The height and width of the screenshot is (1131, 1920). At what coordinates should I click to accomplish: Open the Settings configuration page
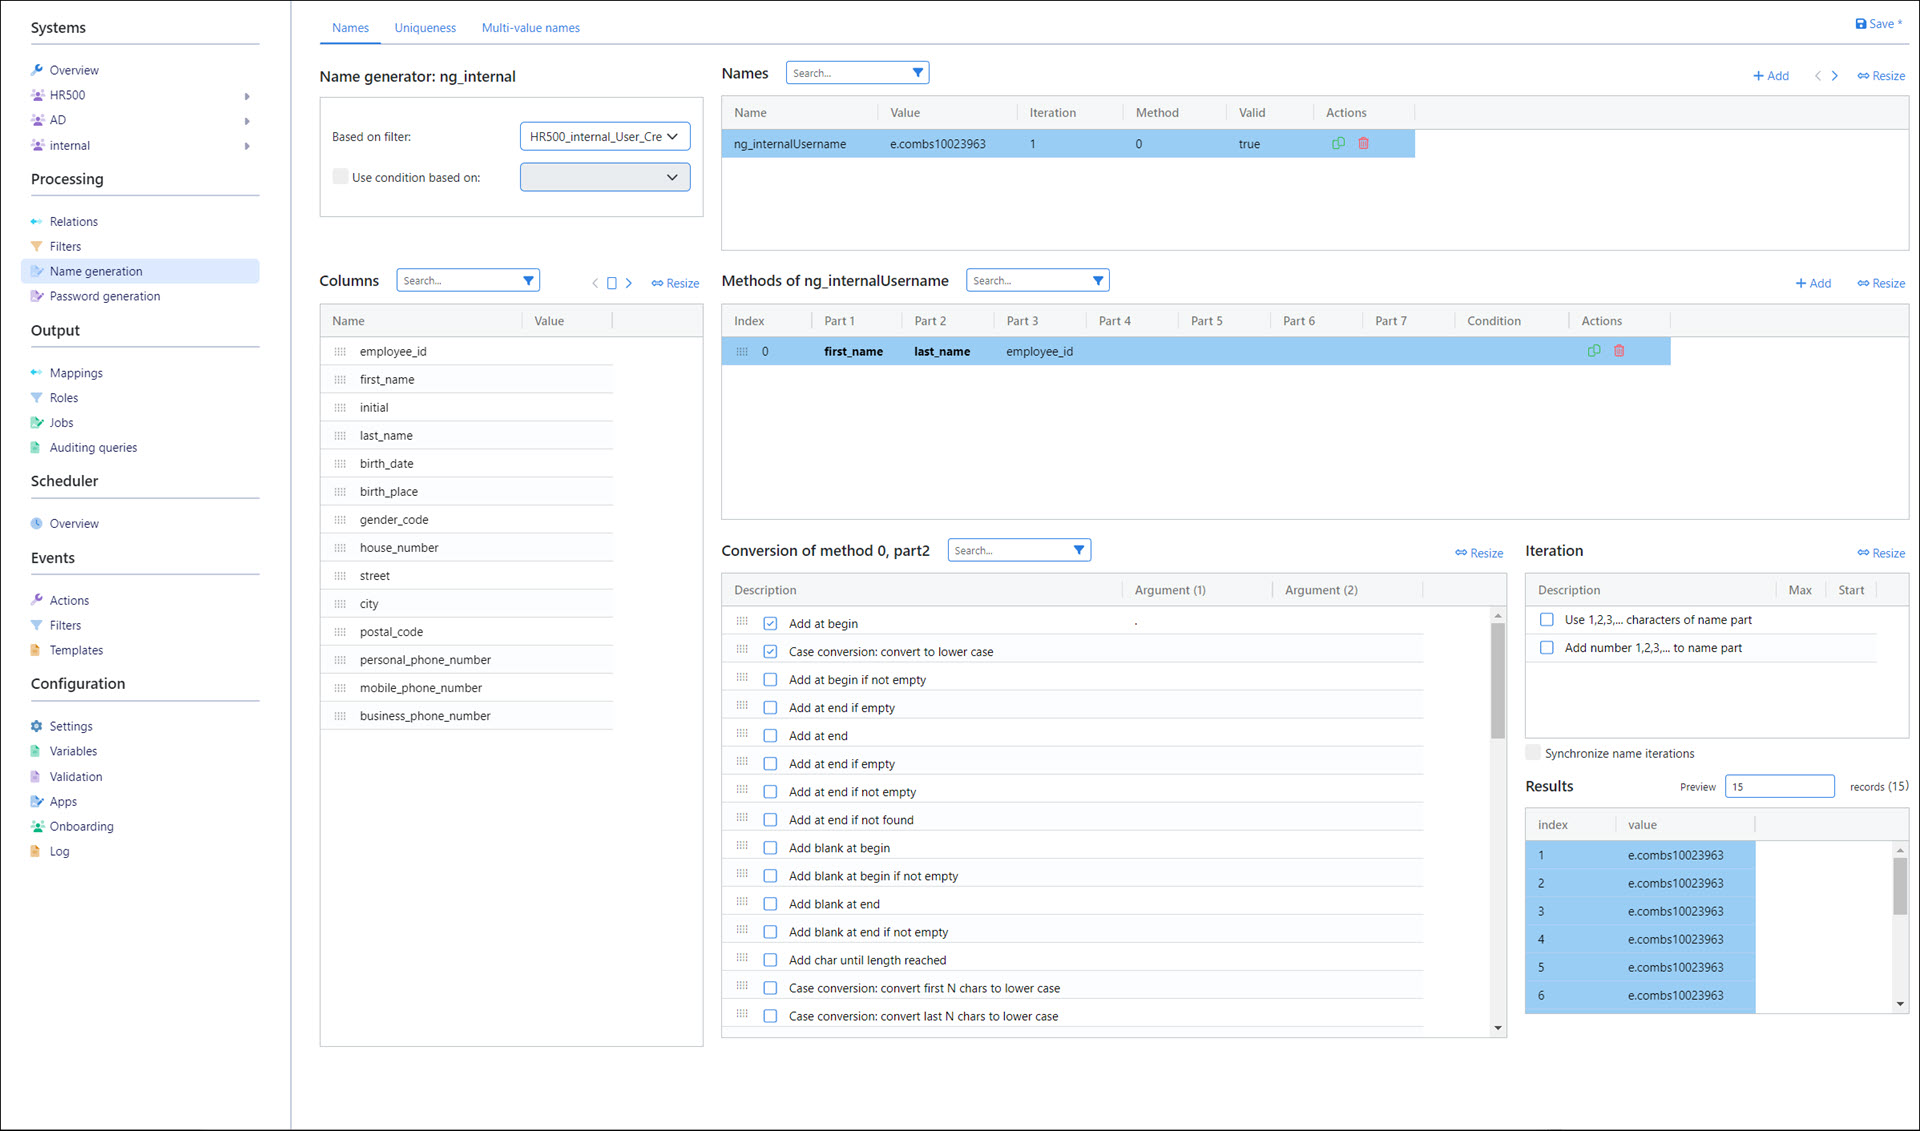tap(71, 726)
